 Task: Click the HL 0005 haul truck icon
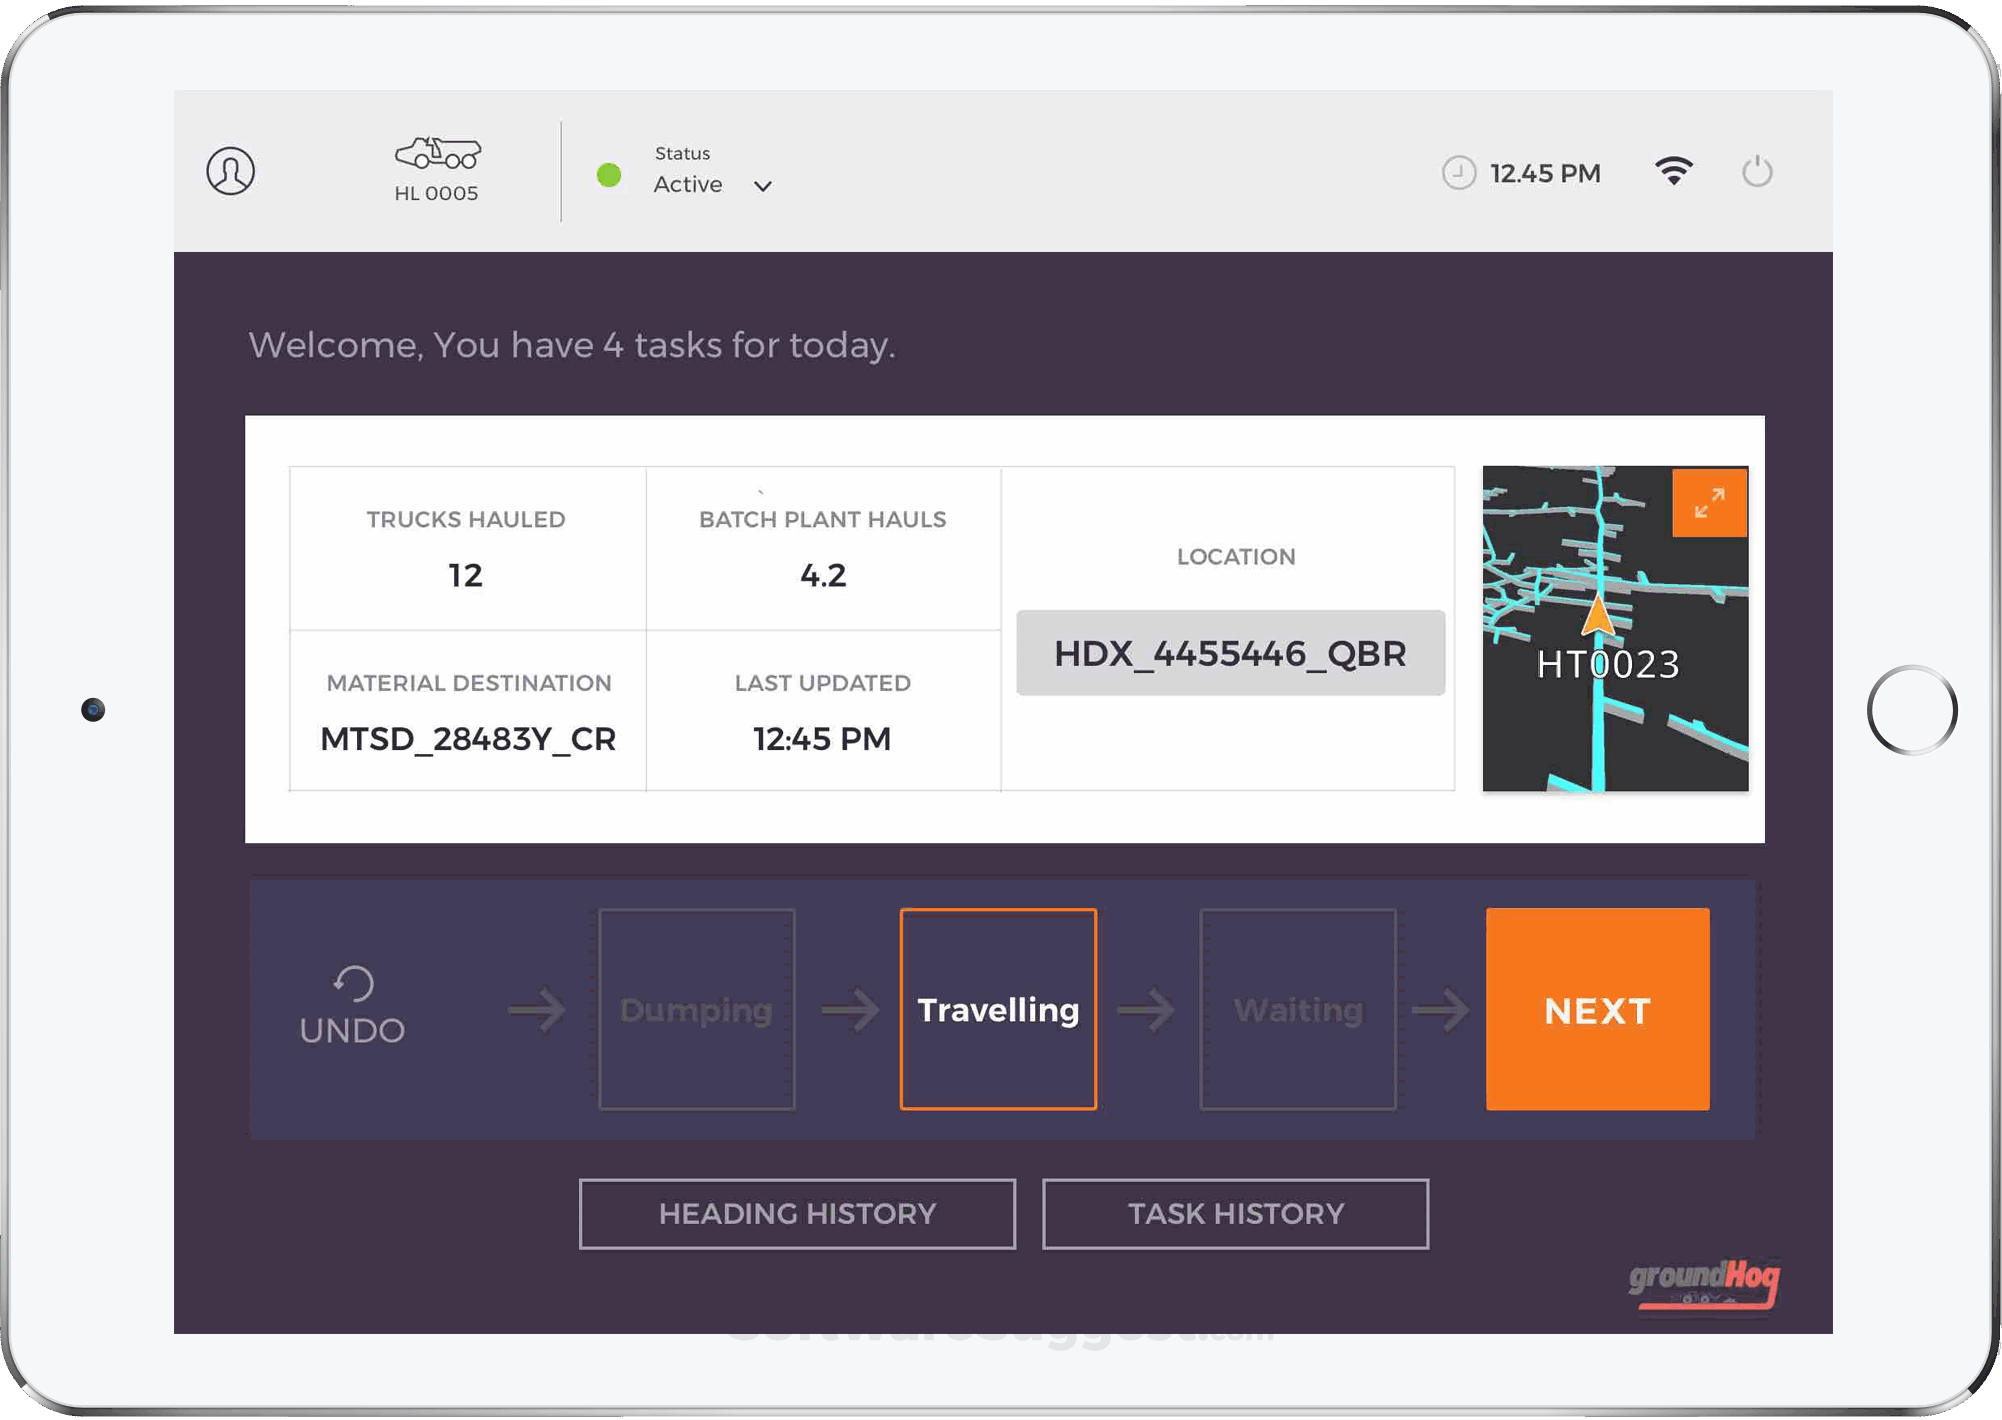(x=437, y=154)
